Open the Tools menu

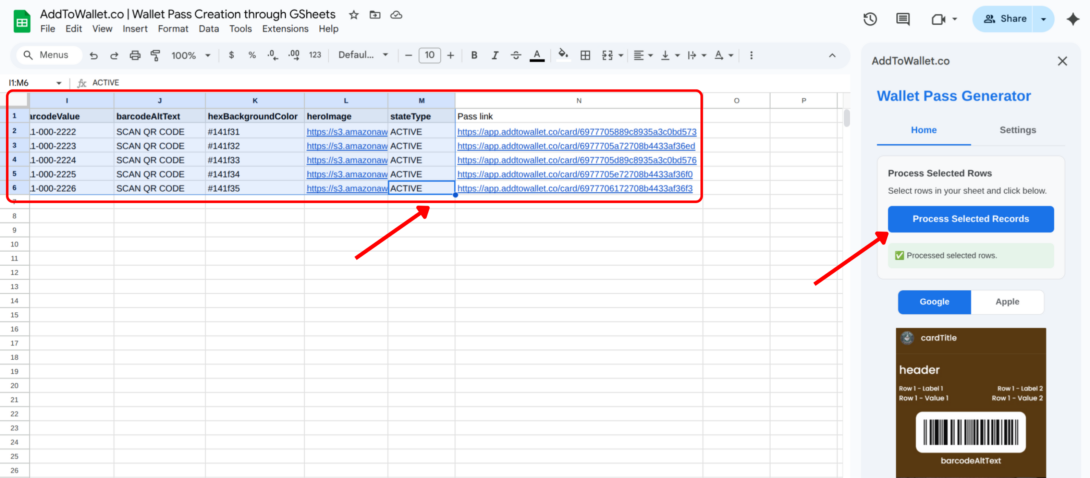241,29
